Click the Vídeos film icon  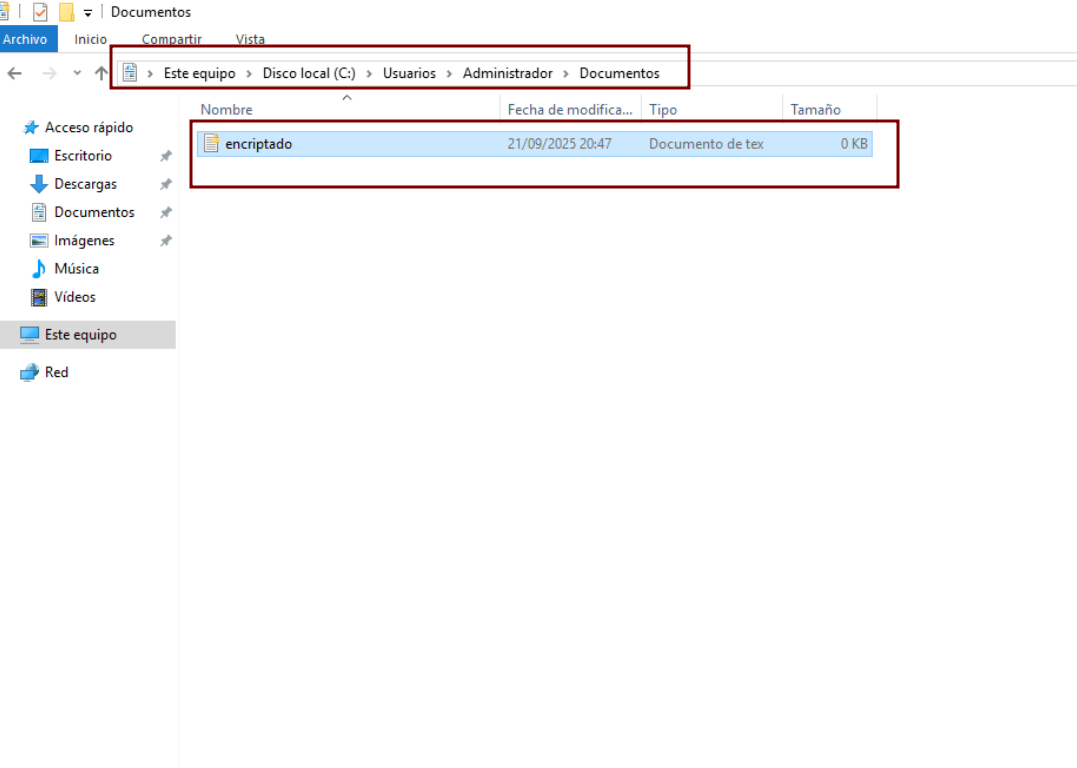coord(39,297)
